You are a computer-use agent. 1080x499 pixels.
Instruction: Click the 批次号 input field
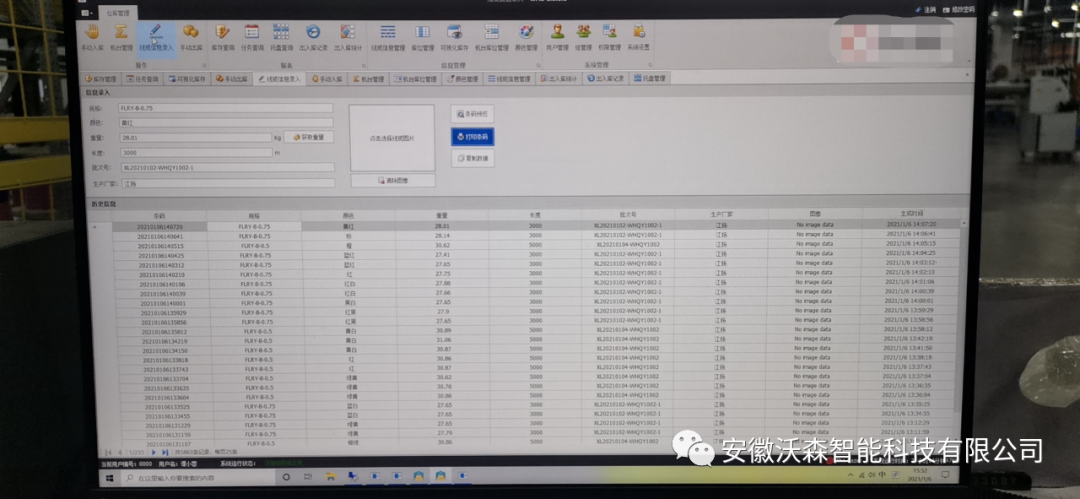click(x=227, y=168)
